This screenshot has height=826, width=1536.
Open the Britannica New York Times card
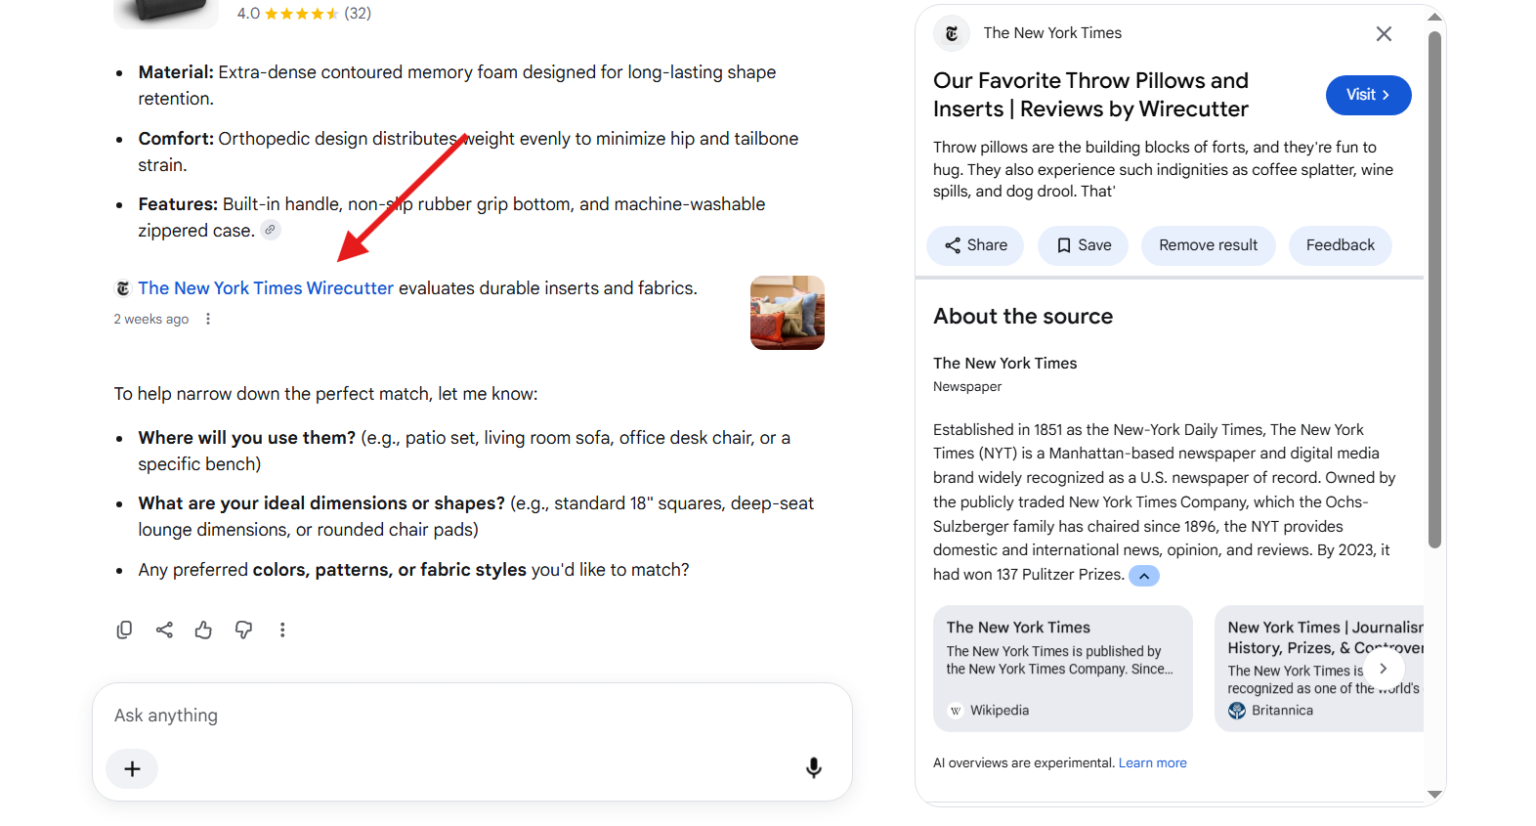[x=1319, y=669]
